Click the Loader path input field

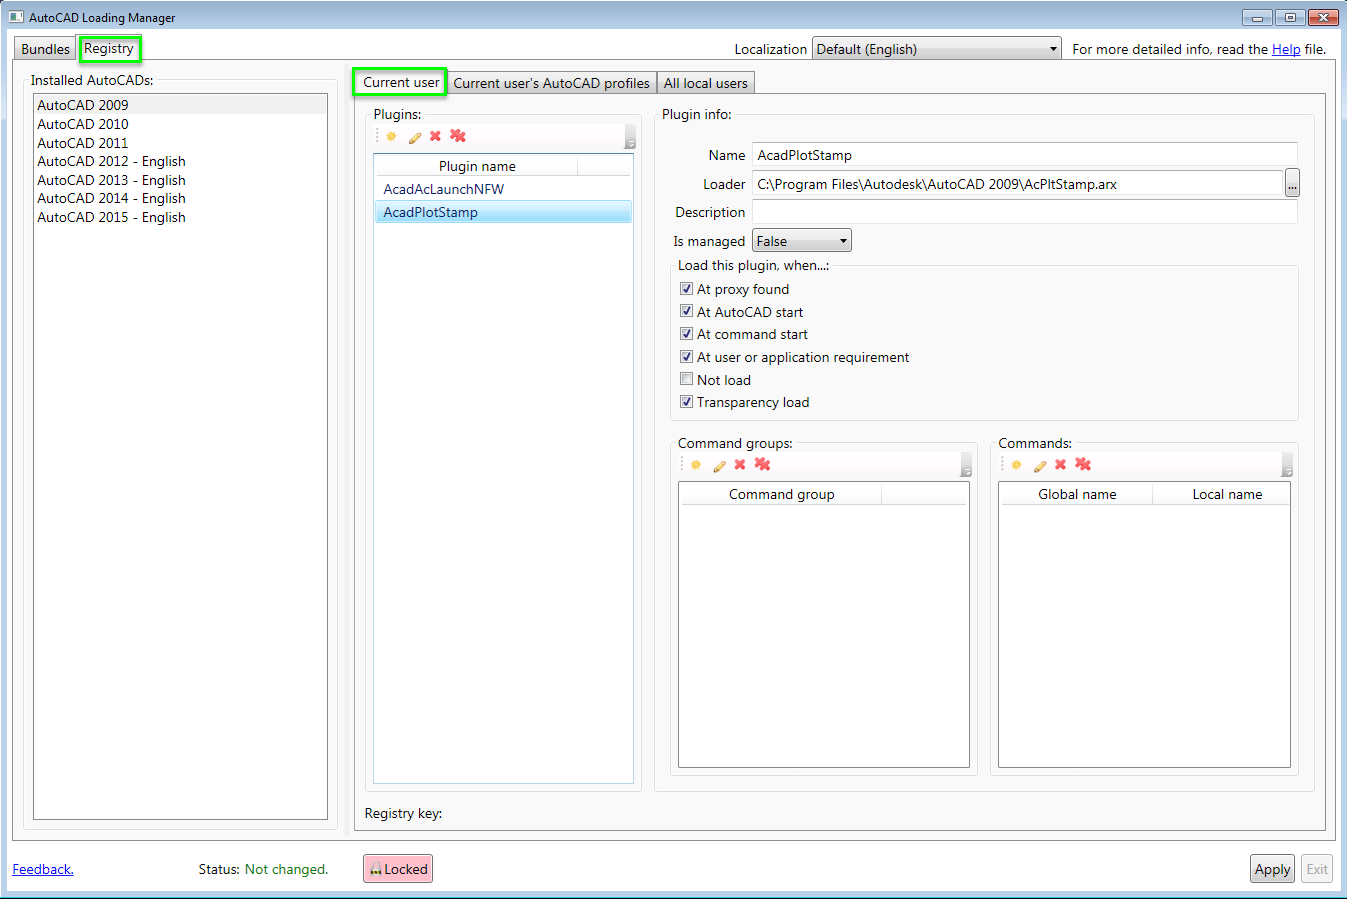[x=1017, y=184]
